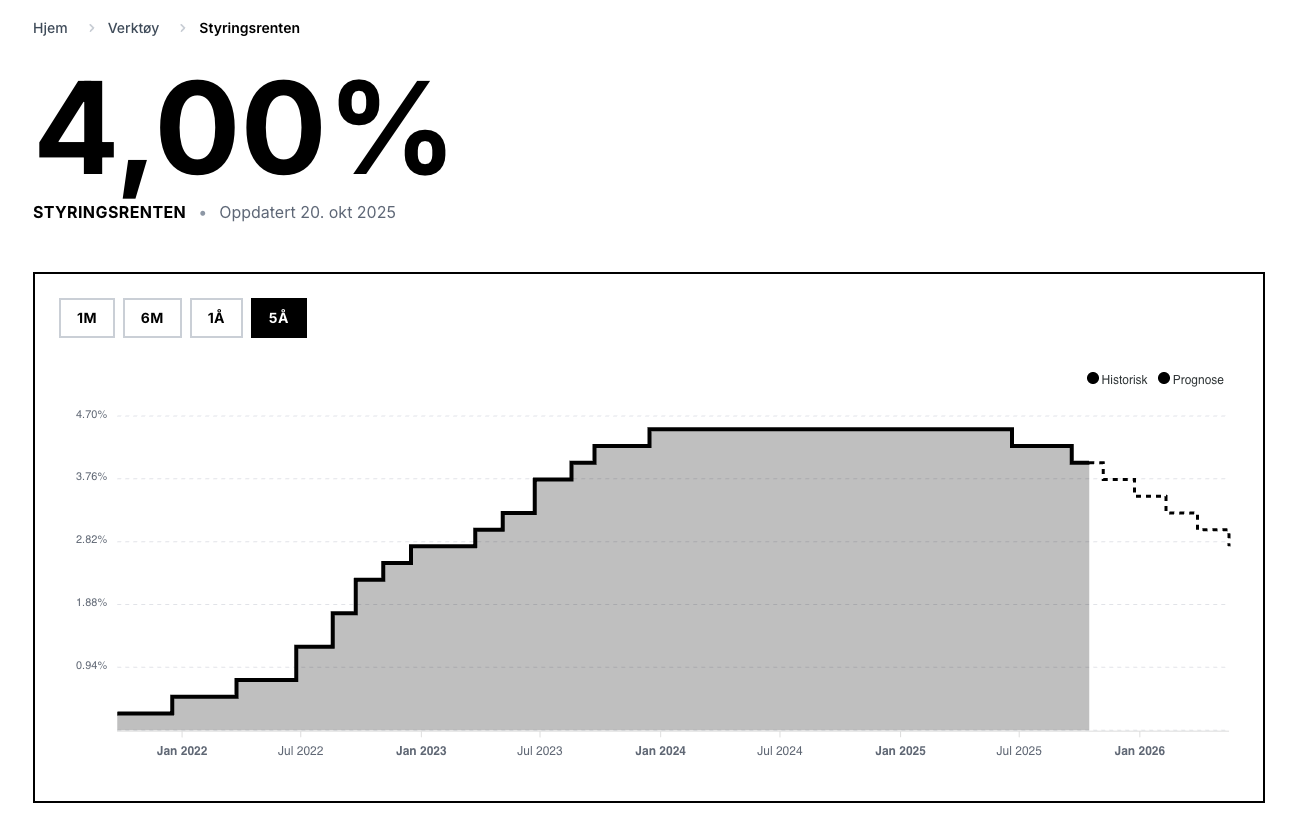Open the Verktøy breadcrumb link
Viewport: 1309px width, 821px height.
[133, 28]
